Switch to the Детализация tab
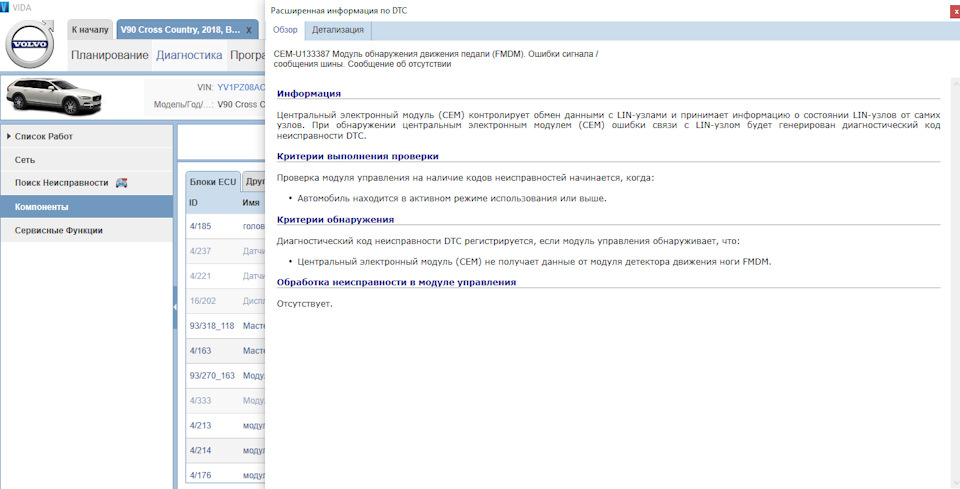Viewport: 960px width, 489px height. pyautogui.click(x=338, y=30)
